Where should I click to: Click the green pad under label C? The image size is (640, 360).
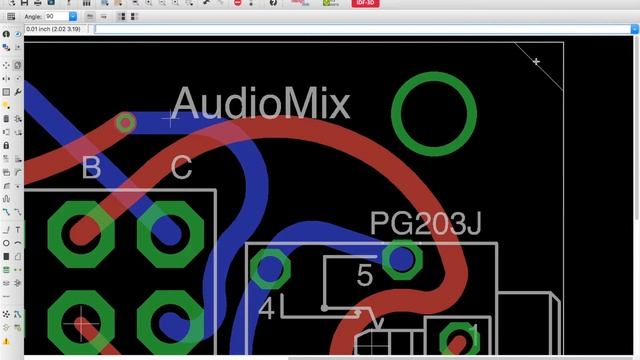point(171,234)
